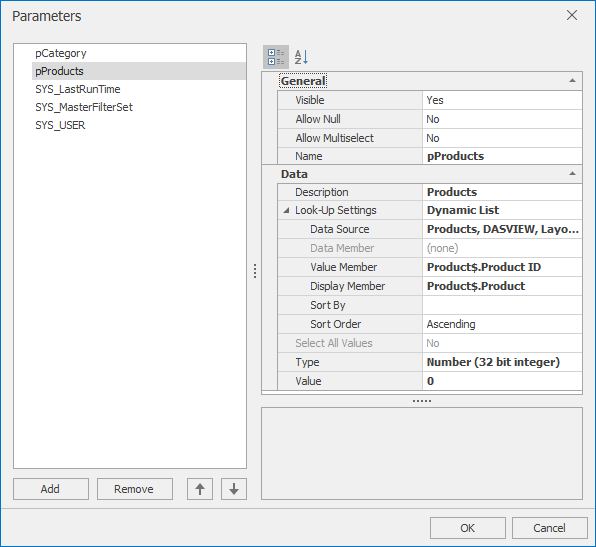Click the Data Source property label
The width and height of the screenshot is (596, 547).
pos(339,229)
